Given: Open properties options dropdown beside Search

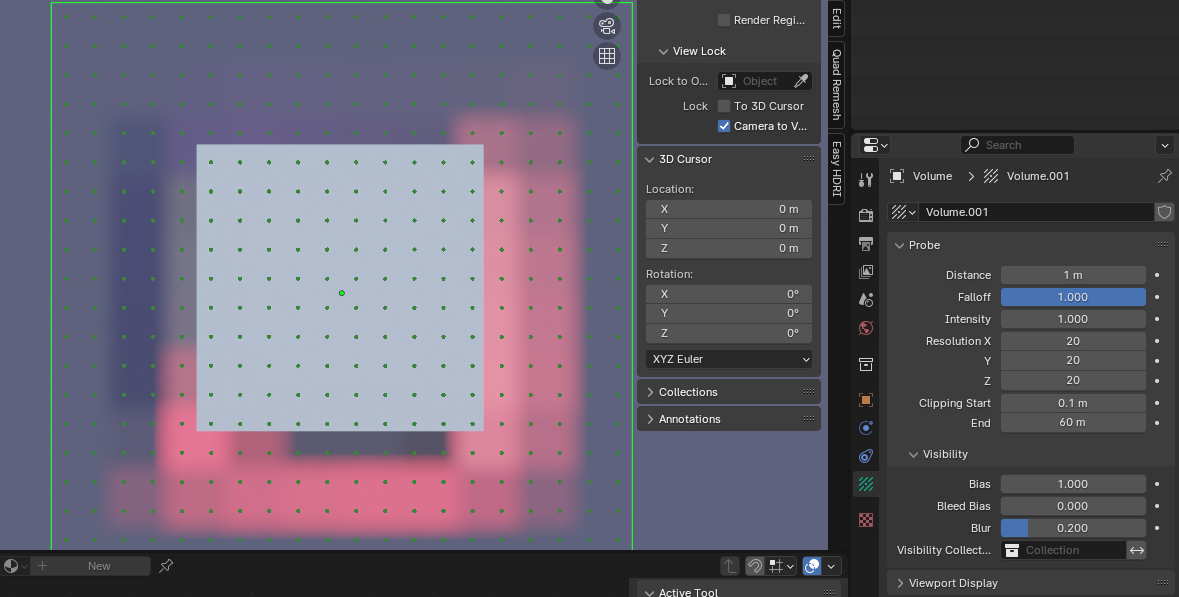Looking at the screenshot, I should point(1165,145).
